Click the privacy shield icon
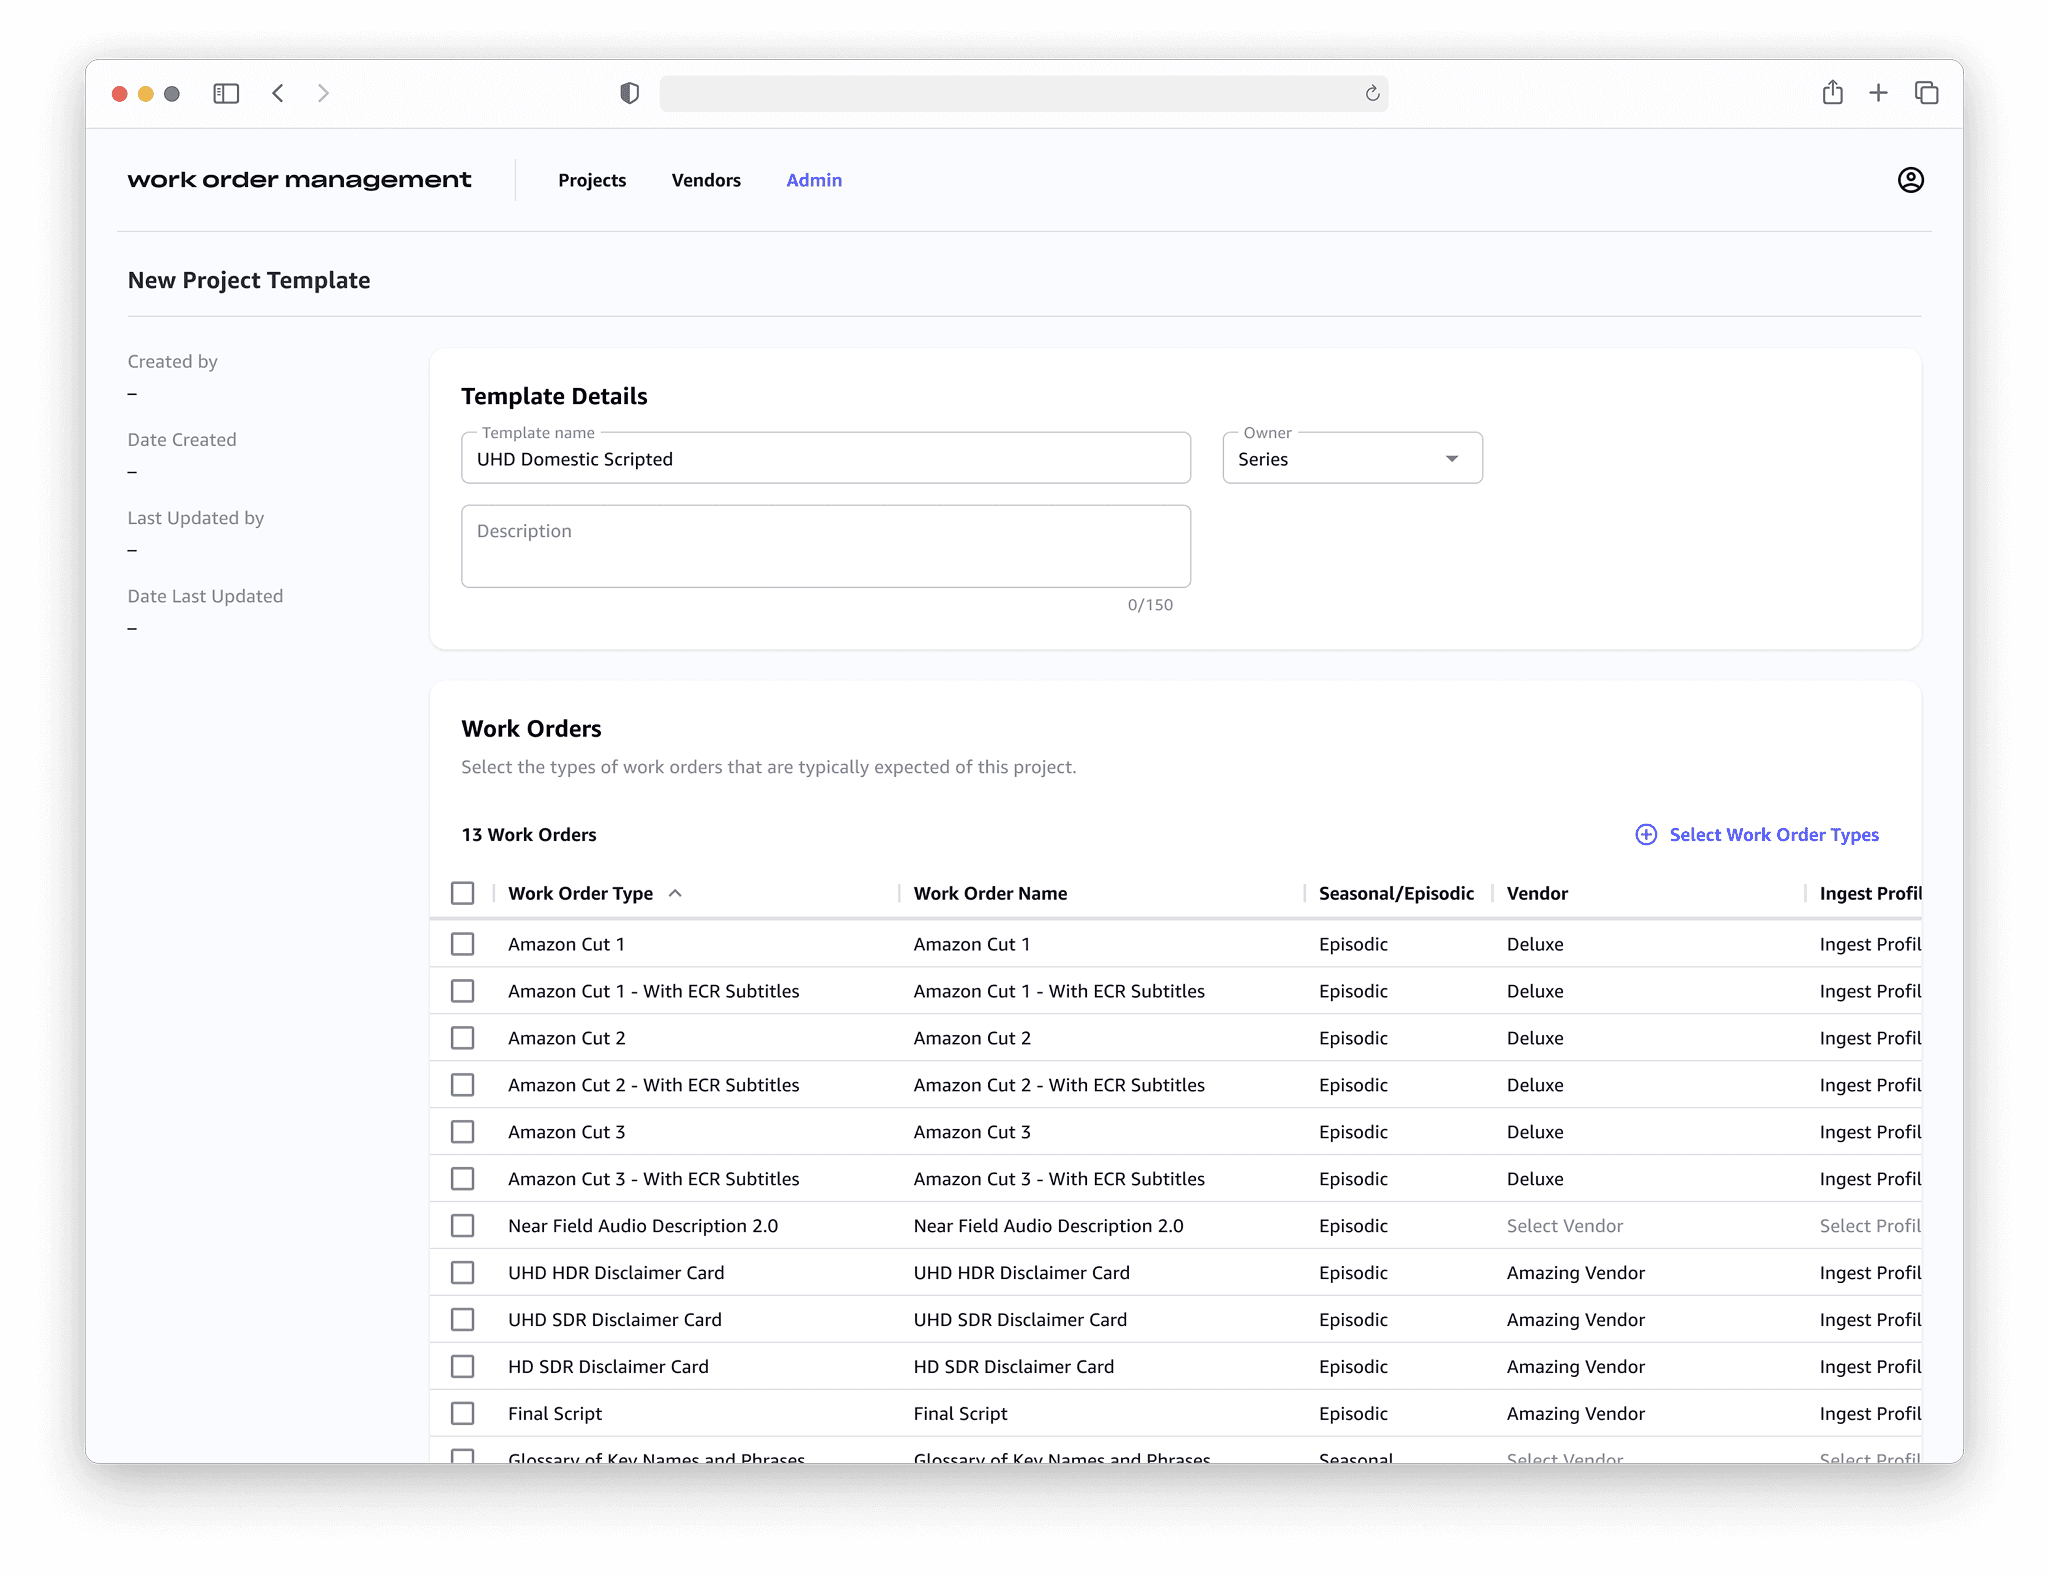Image resolution: width=2048 pixels, height=1574 pixels. pos(629,93)
